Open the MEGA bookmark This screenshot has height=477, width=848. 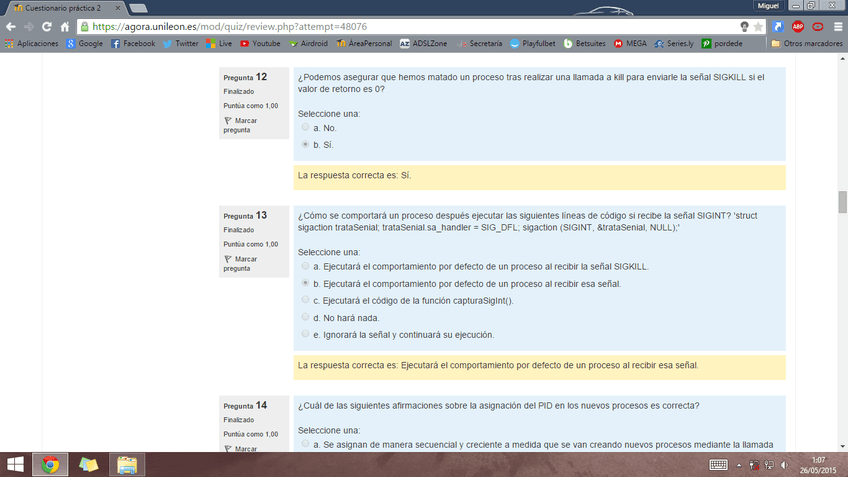point(630,43)
